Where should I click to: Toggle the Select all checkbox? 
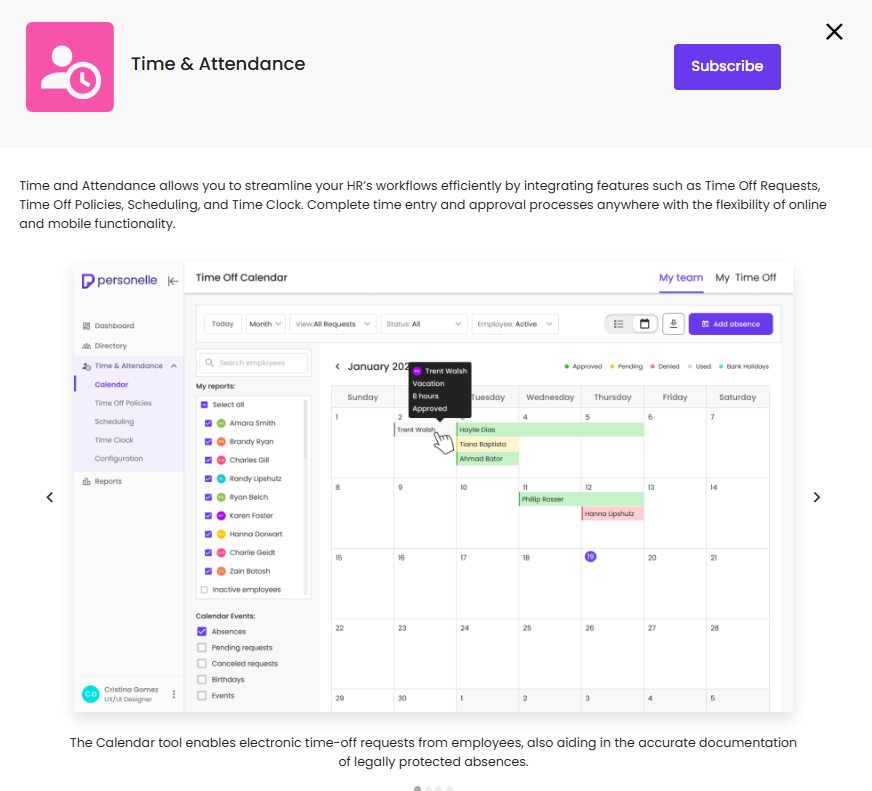pyautogui.click(x=205, y=405)
